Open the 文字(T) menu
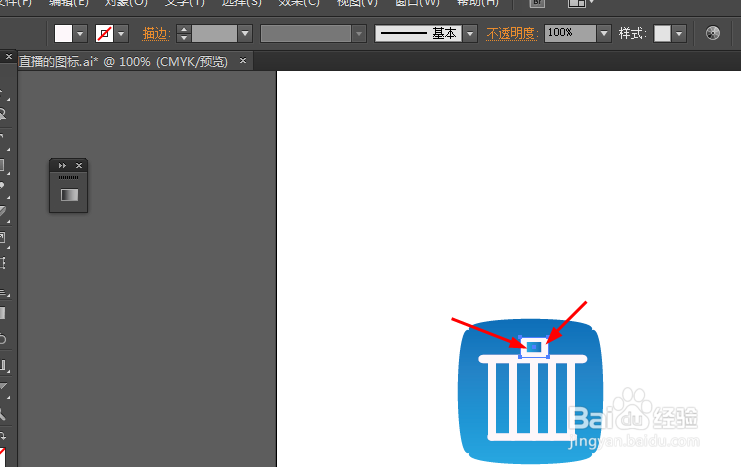Viewport: 741px width, 467px height. point(185,3)
